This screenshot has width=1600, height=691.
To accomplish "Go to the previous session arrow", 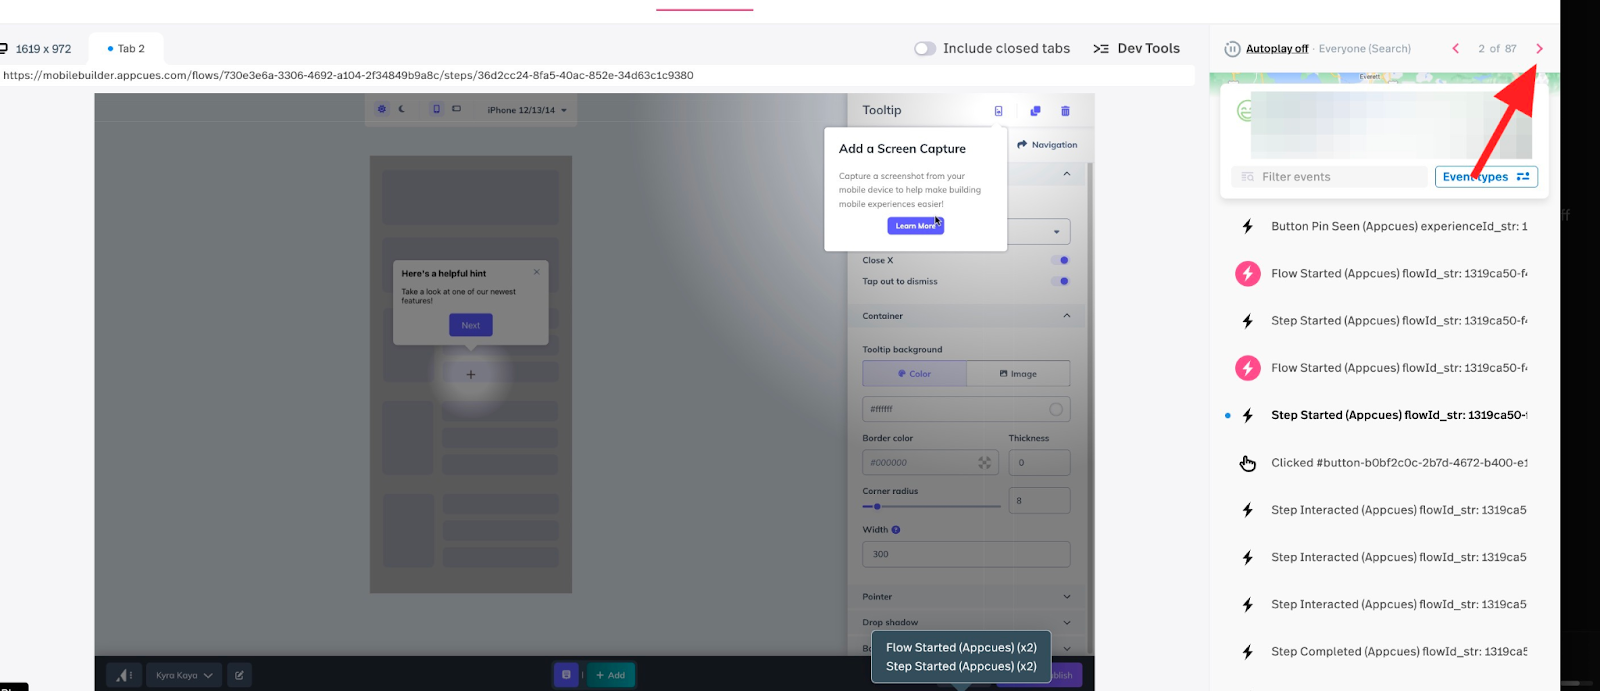I will 1455,49.
